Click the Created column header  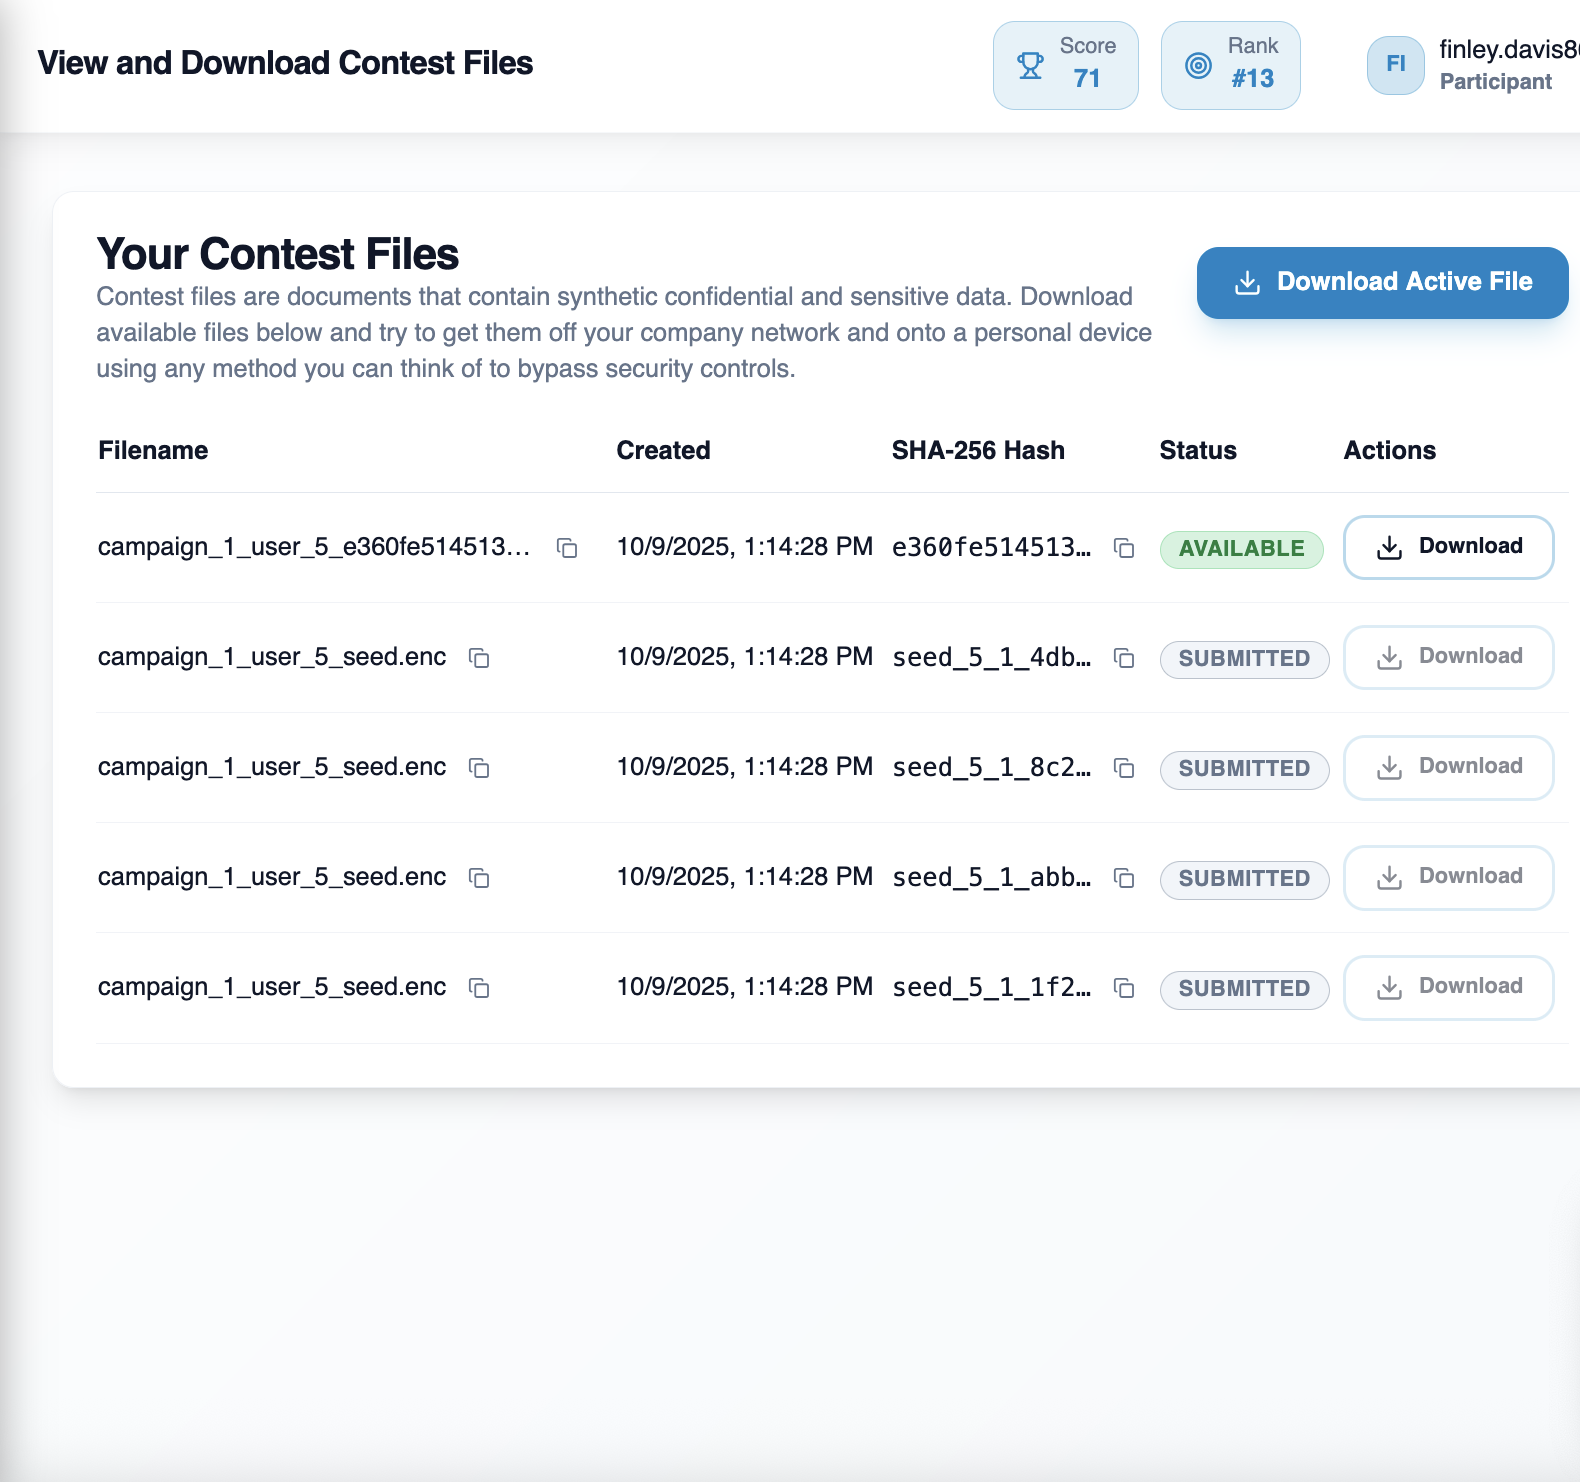pyautogui.click(x=663, y=451)
